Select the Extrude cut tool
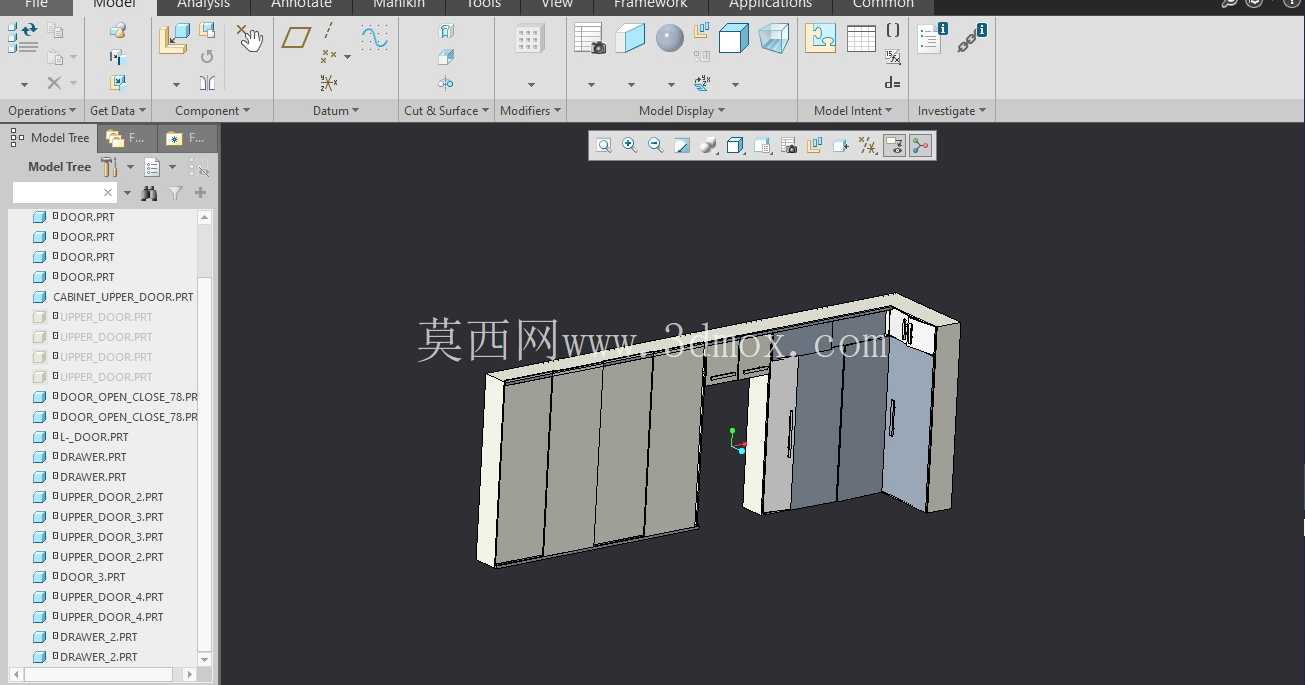Screen dimensions: 1305x685 [446, 57]
